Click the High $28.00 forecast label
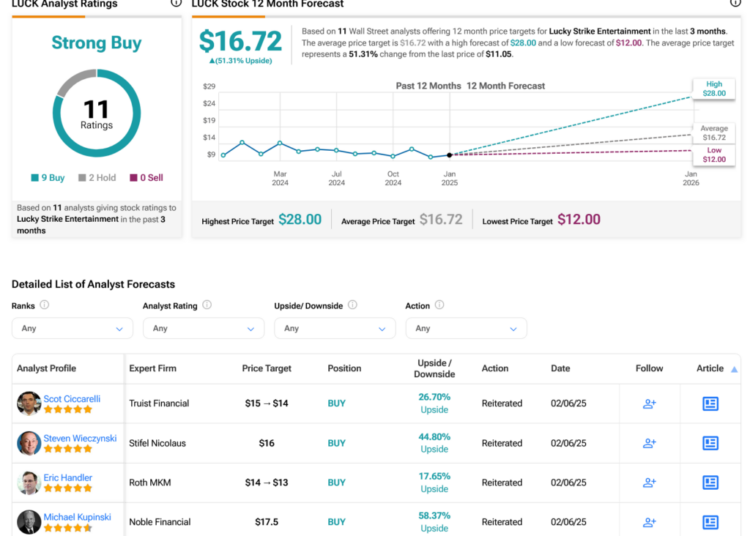This screenshot has height=536, width=750. point(714,88)
